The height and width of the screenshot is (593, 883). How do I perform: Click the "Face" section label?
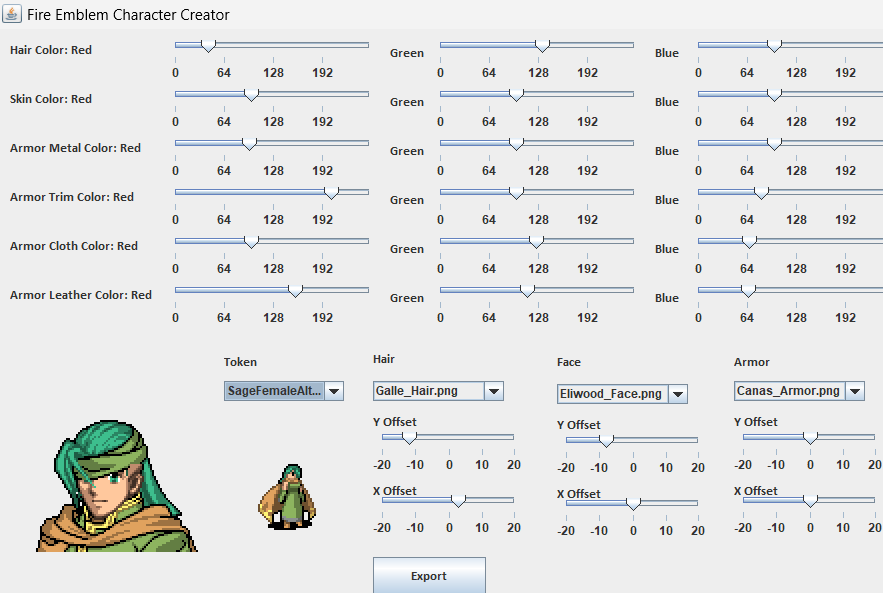point(569,362)
